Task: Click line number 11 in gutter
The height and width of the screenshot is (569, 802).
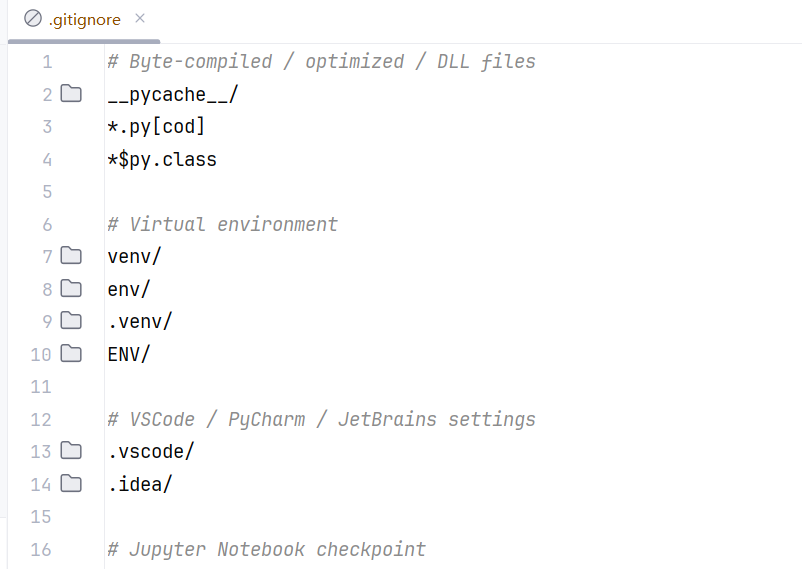Action: 41,386
